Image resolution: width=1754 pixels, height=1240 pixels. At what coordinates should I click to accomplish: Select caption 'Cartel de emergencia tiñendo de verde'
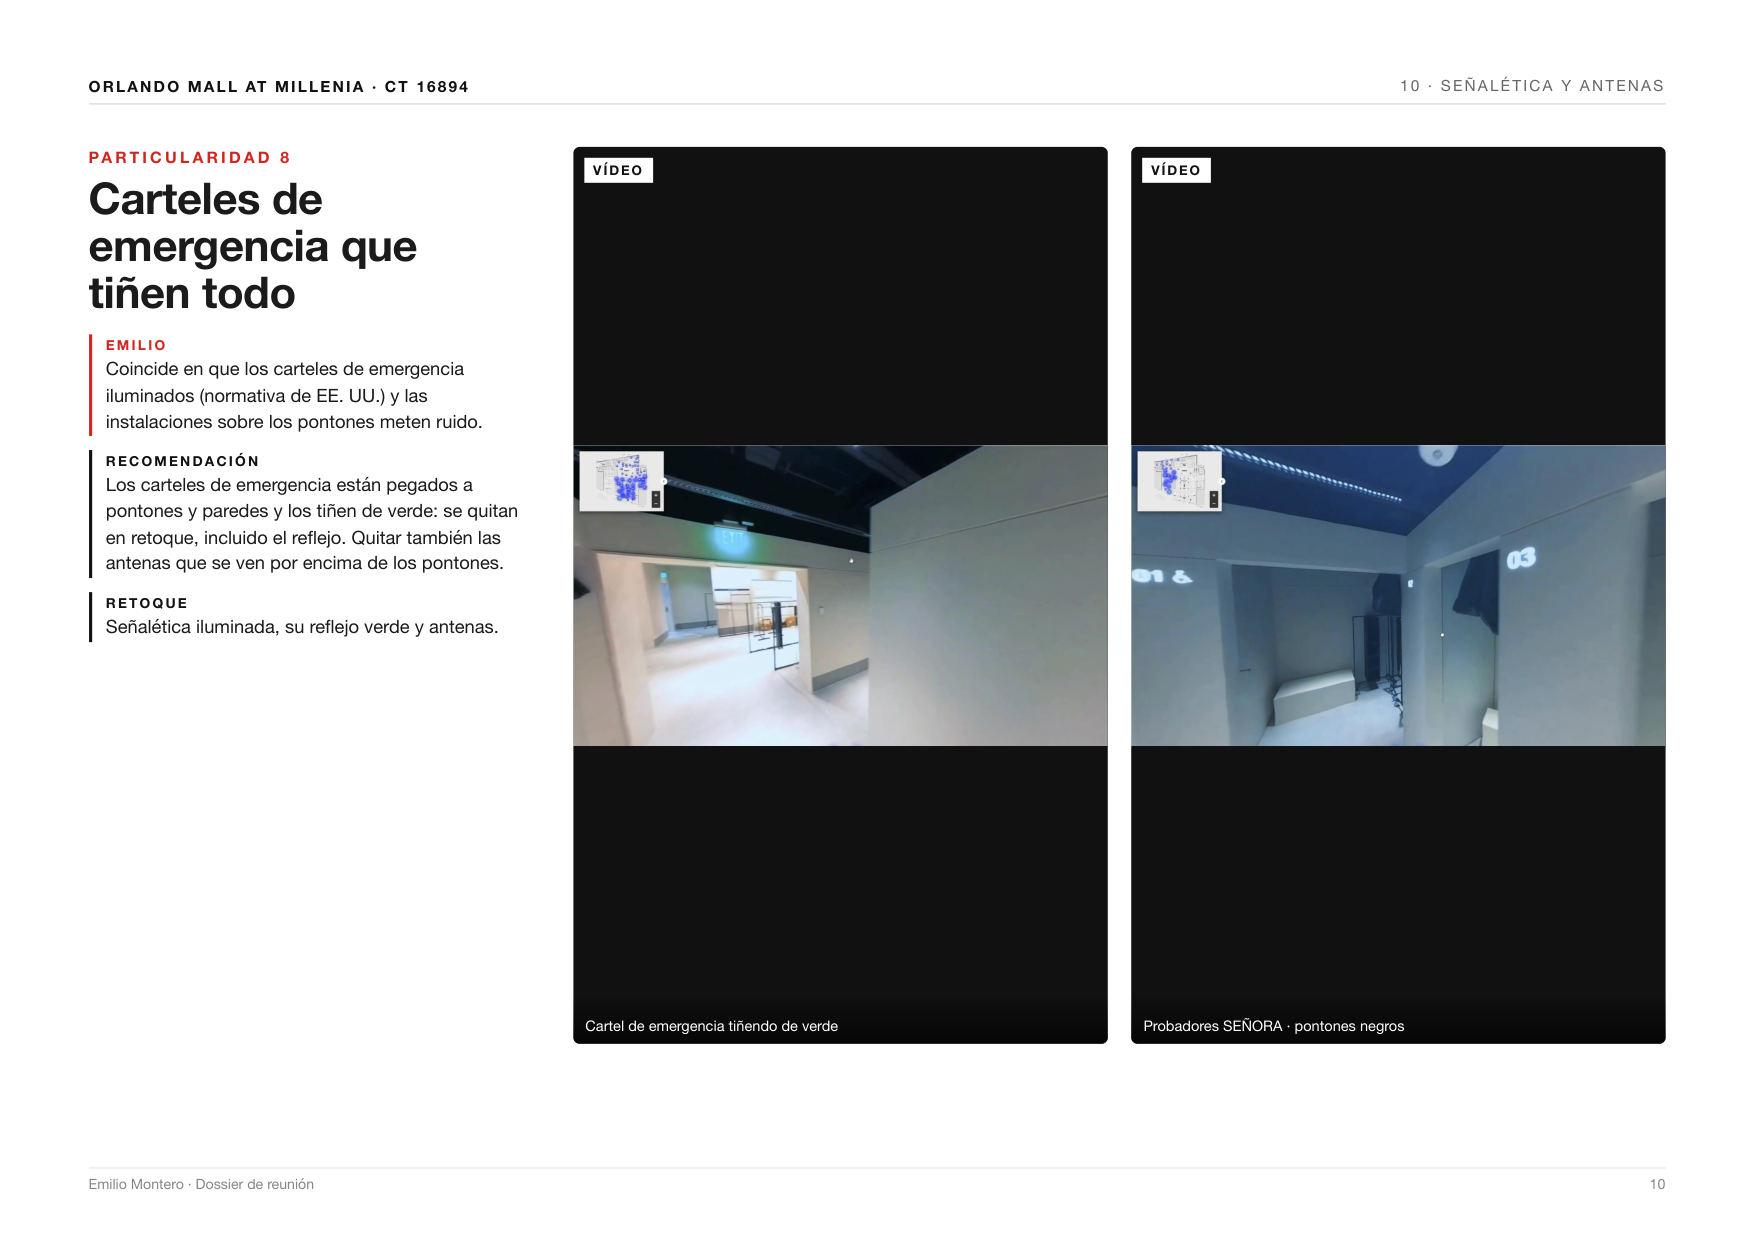tap(711, 1026)
